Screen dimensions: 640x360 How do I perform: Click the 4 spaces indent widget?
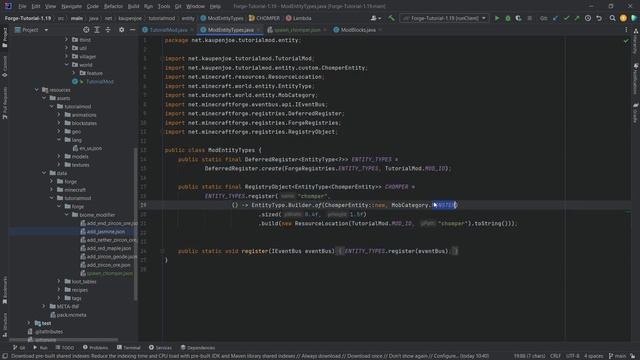coord(593,356)
